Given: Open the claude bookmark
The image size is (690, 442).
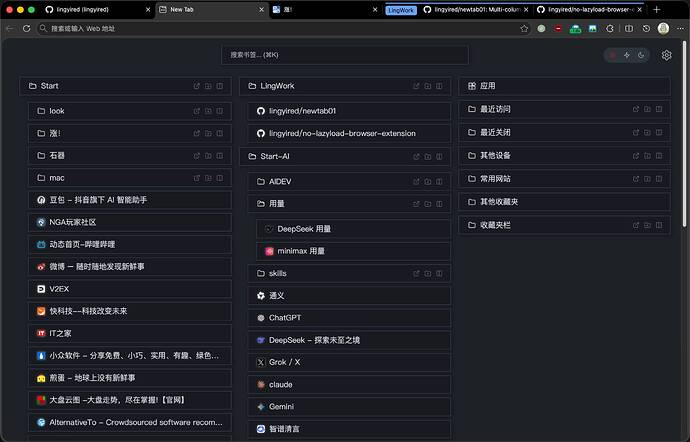Looking at the screenshot, I should pyautogui.click(x=349, y=385).
